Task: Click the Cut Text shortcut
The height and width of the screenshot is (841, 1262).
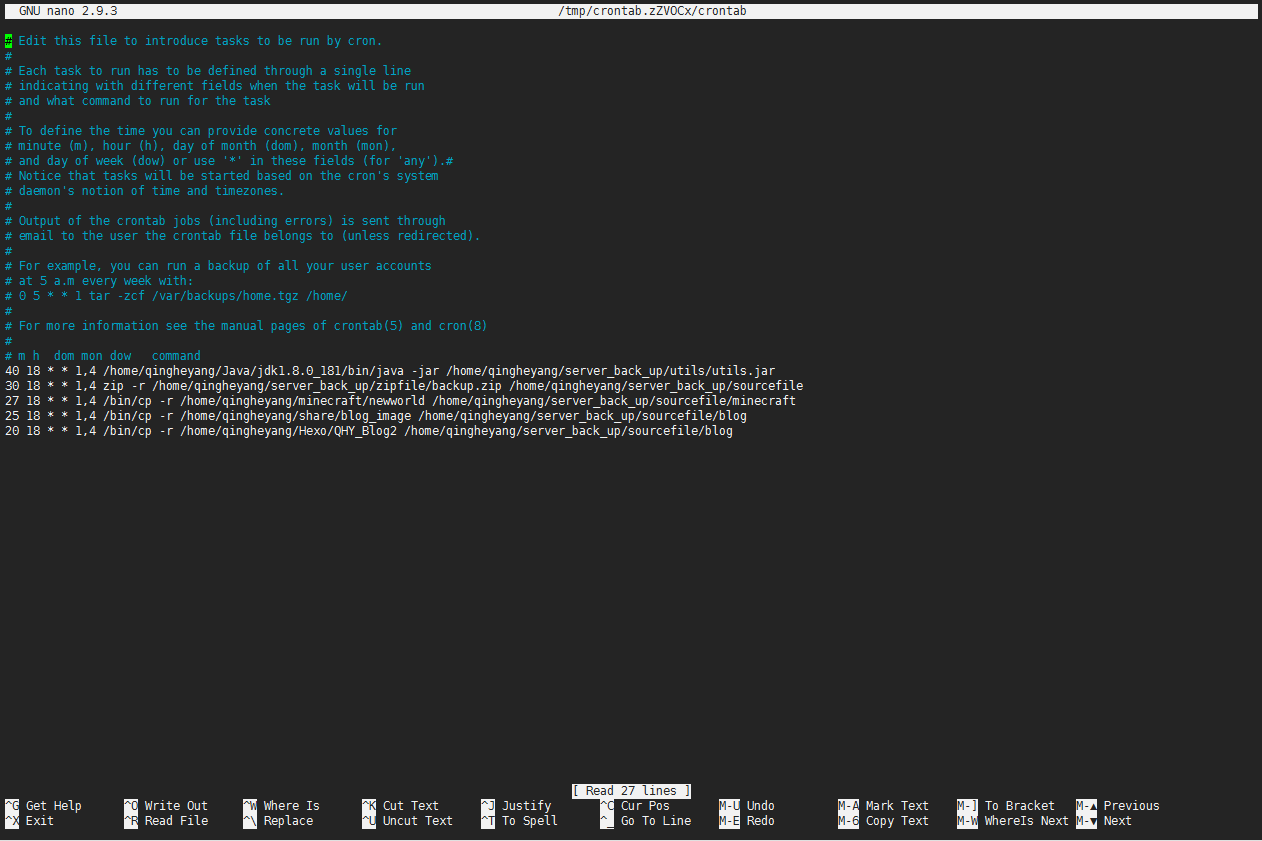Action: 410,806
